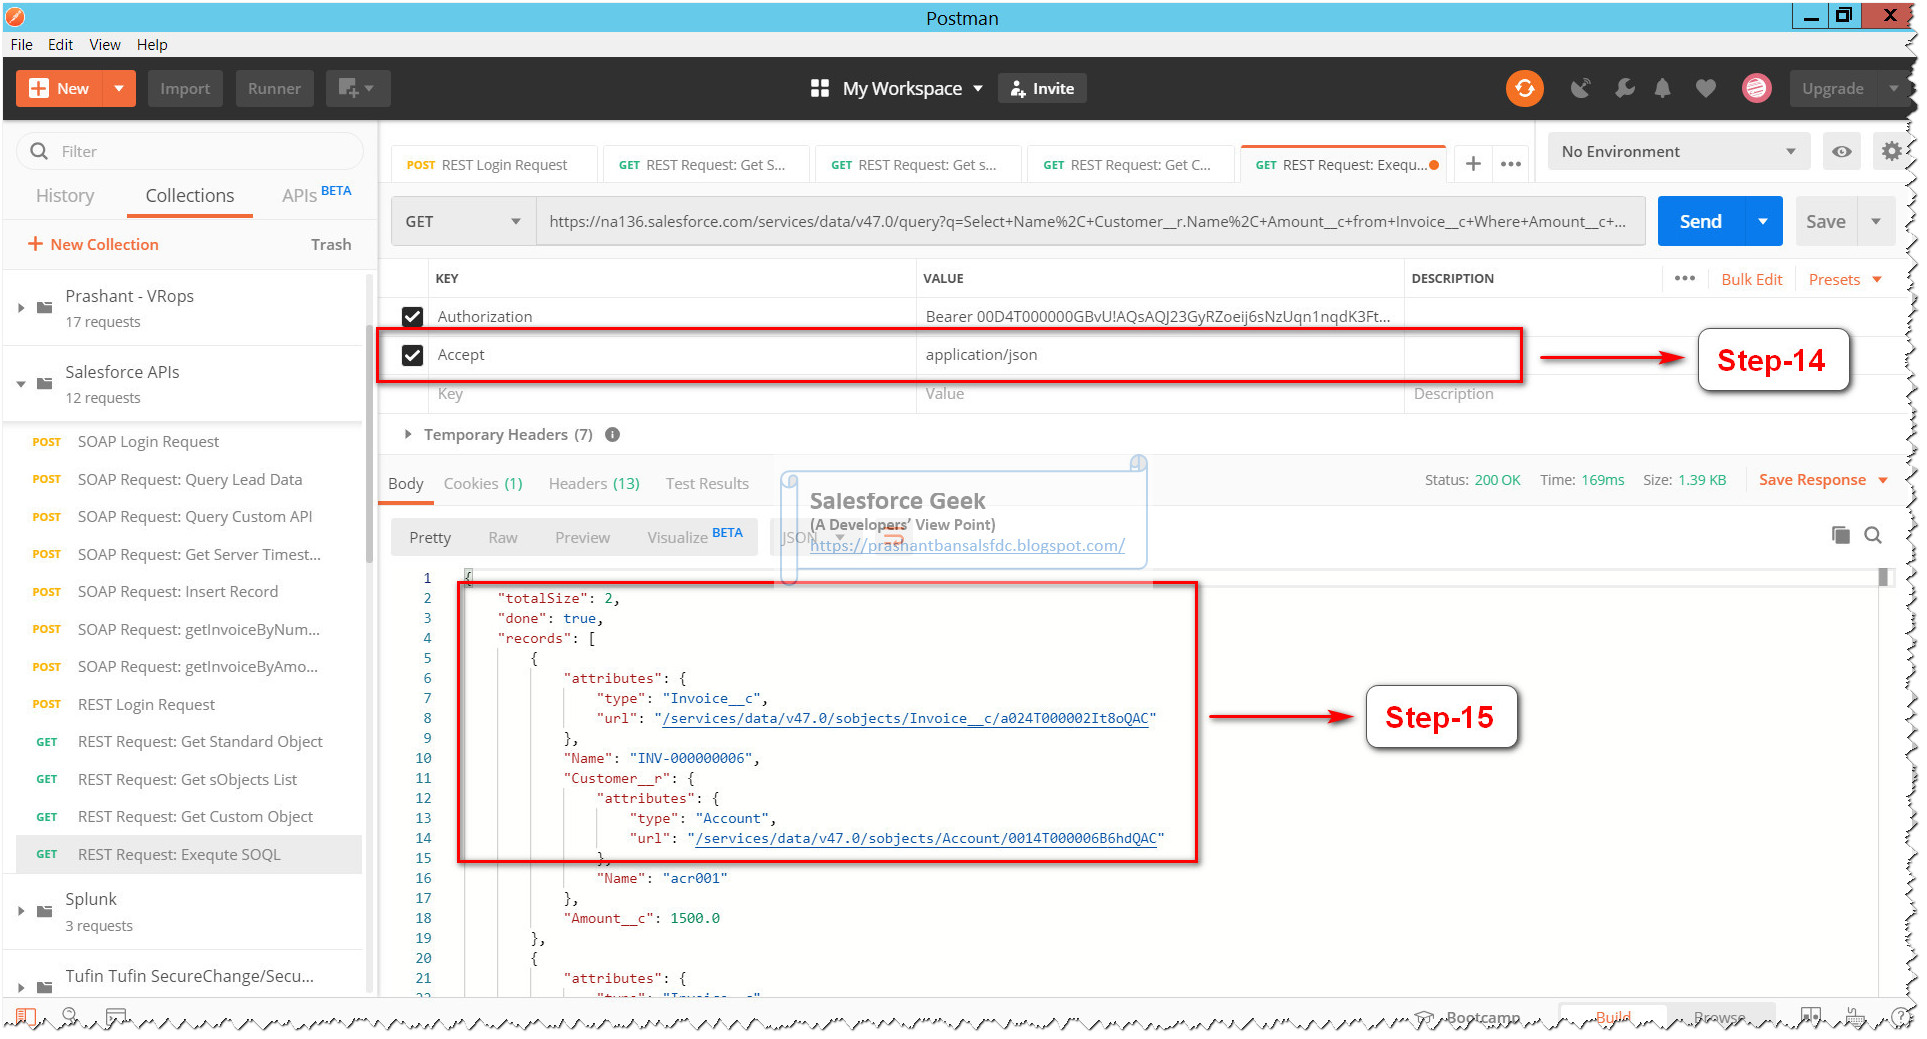Expand the Temporary Headers section
The width and height of the screenshot is (1927, 1039).
(x=407, y=434)
